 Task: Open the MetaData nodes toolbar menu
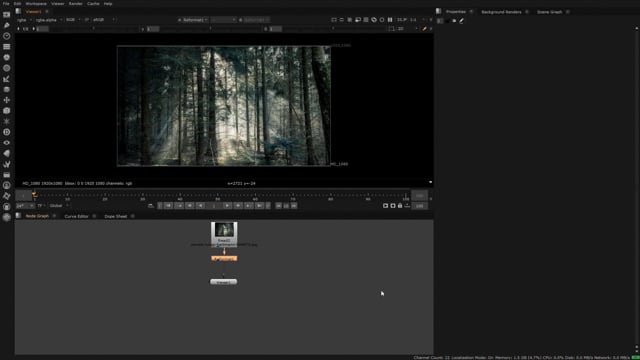point(7,153)
